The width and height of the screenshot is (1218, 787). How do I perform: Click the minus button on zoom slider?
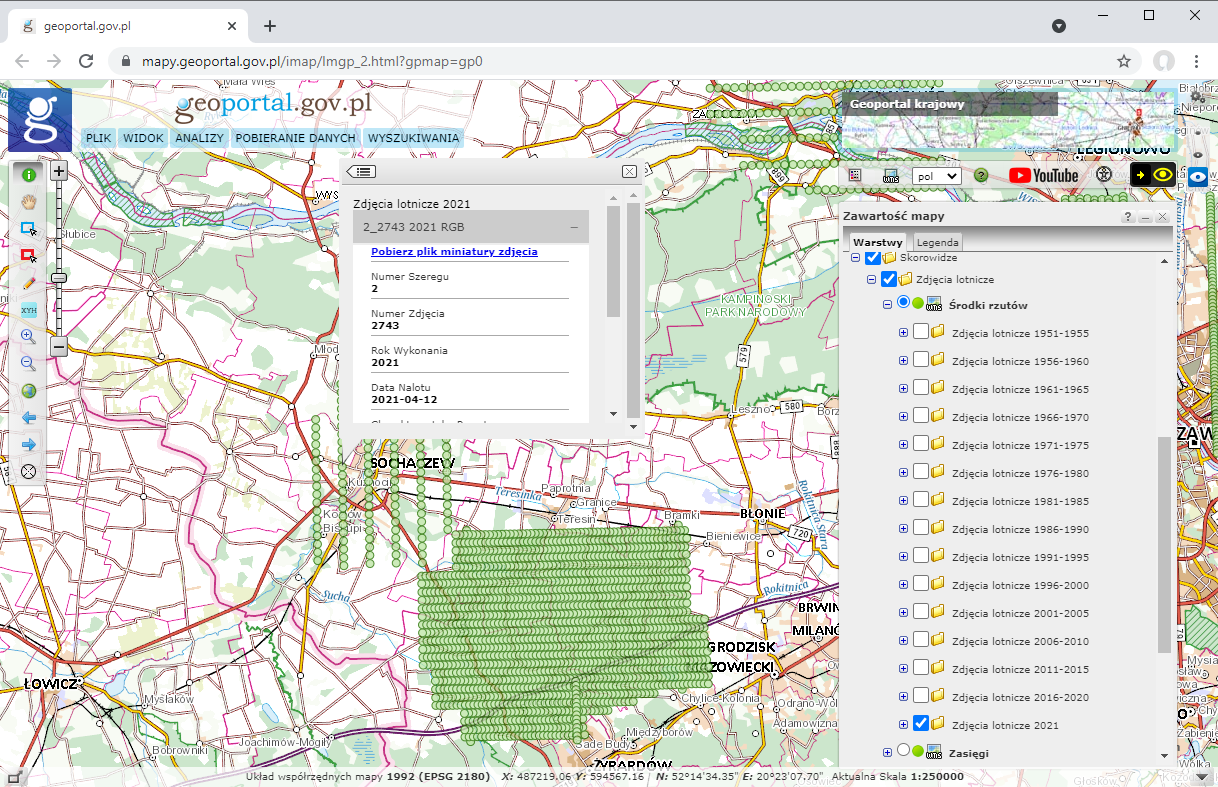(x=59, y=347)
